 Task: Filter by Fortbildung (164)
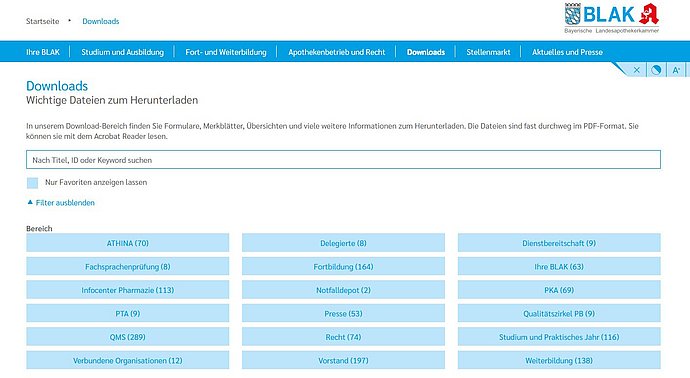pyautogui.click(x=343, y=266)
